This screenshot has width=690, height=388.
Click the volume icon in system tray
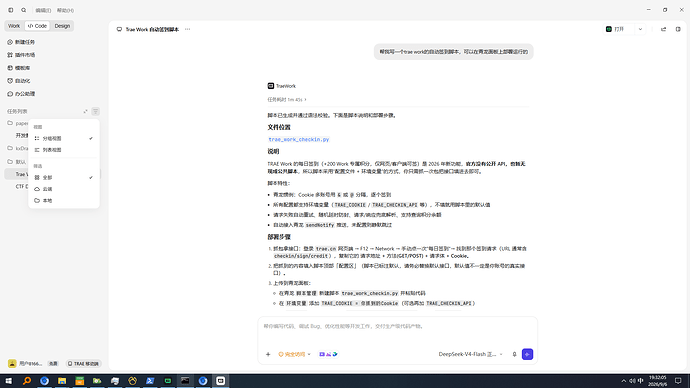click(x=632, y=381)
